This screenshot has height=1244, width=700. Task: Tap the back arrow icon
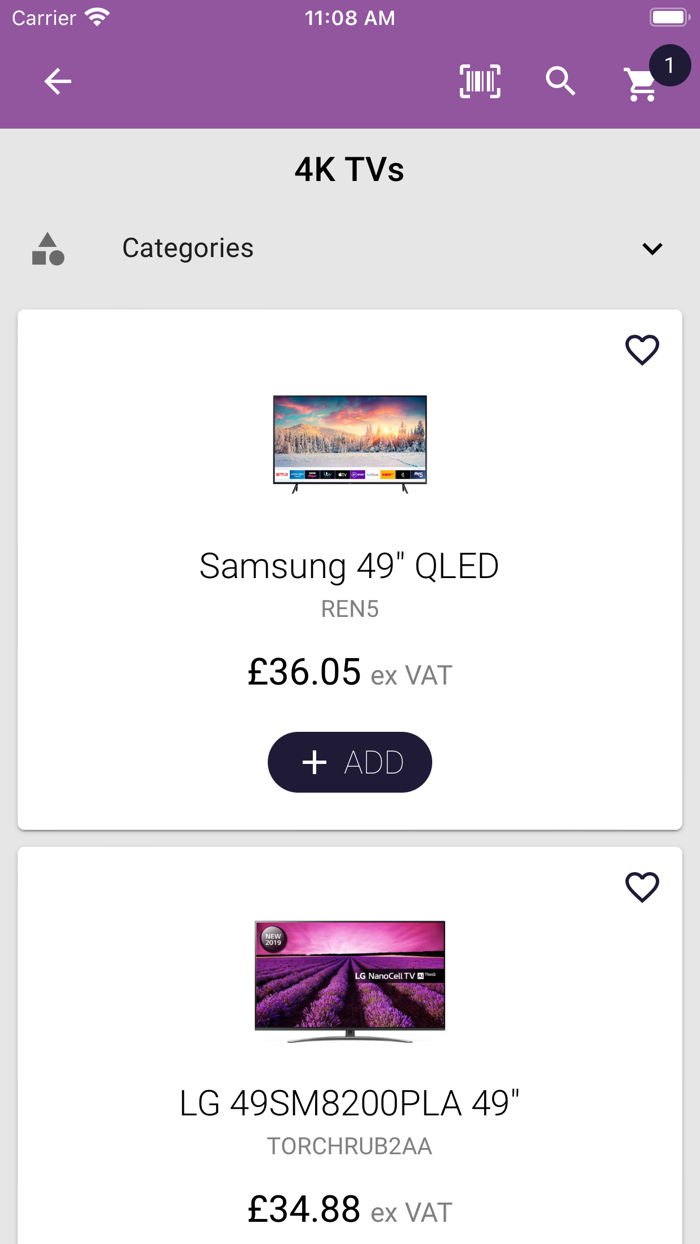[x=58, y=82]
